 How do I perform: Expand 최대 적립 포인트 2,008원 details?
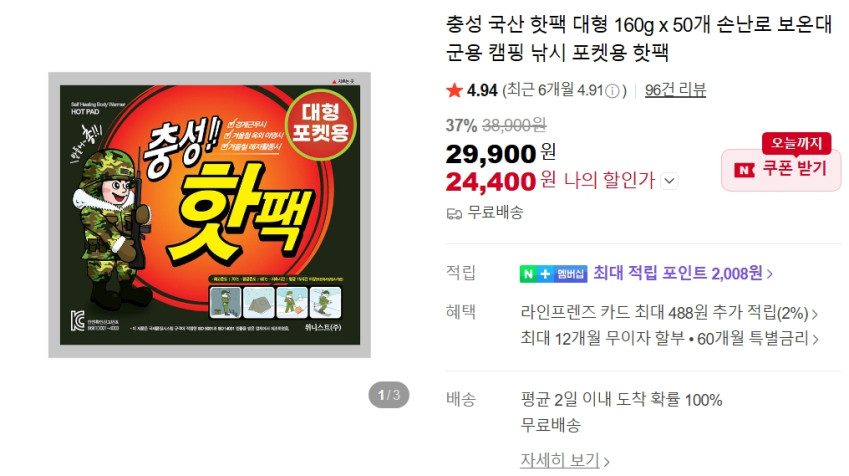[x=683, y=273]
